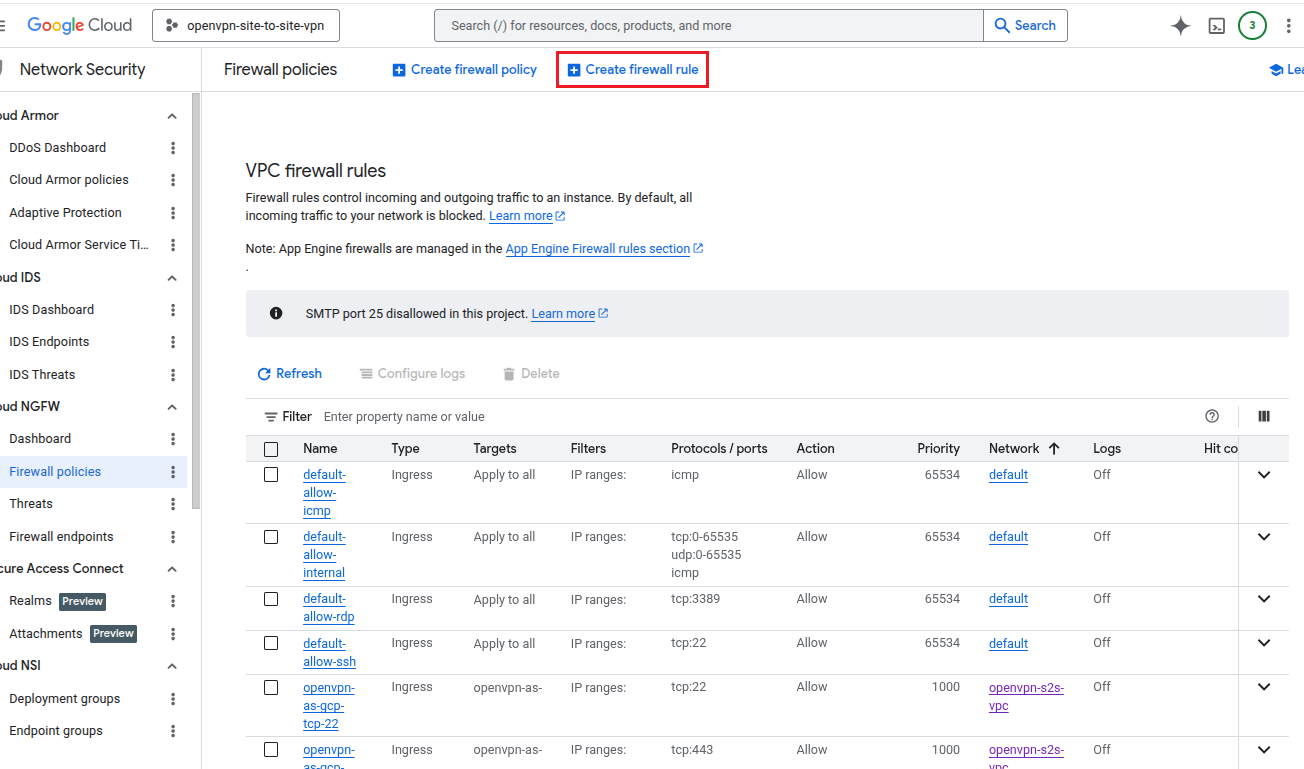Open Gemini AI assistant sparkle icon
This screenshot has height=769, width=1304.
1181,26
